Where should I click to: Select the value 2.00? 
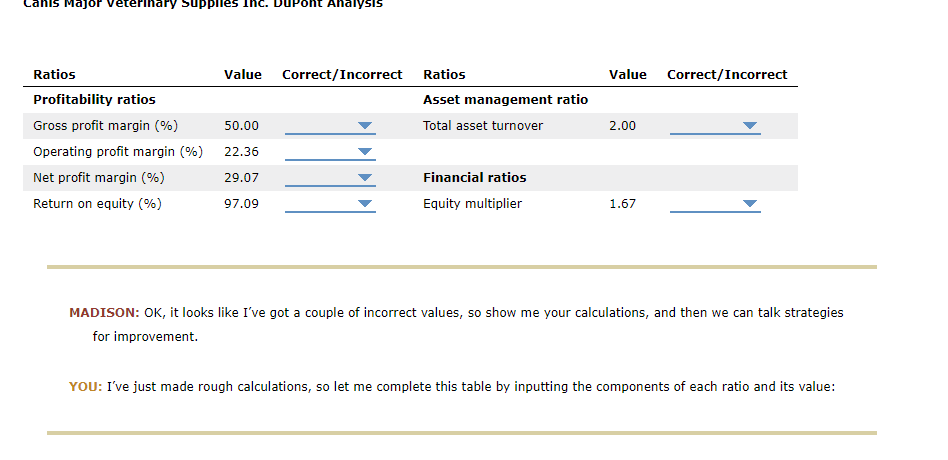623,126
